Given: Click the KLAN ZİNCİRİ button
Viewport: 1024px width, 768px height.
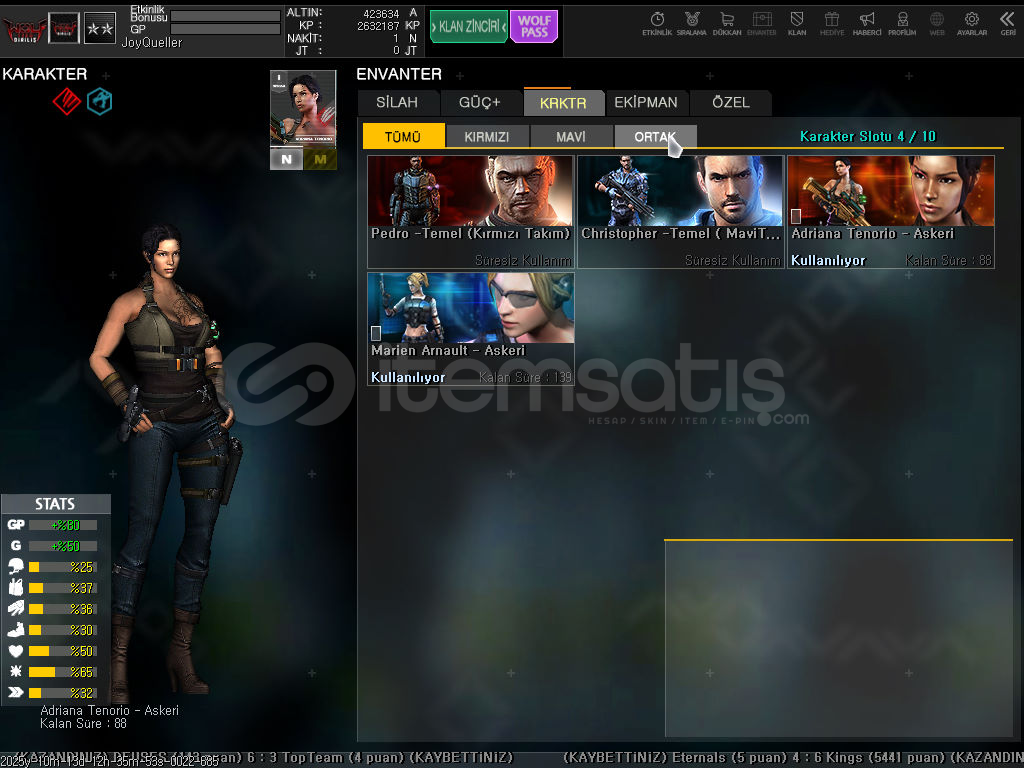Looking at the screenshot, I should pyautogui.click(x=468, y=26).
